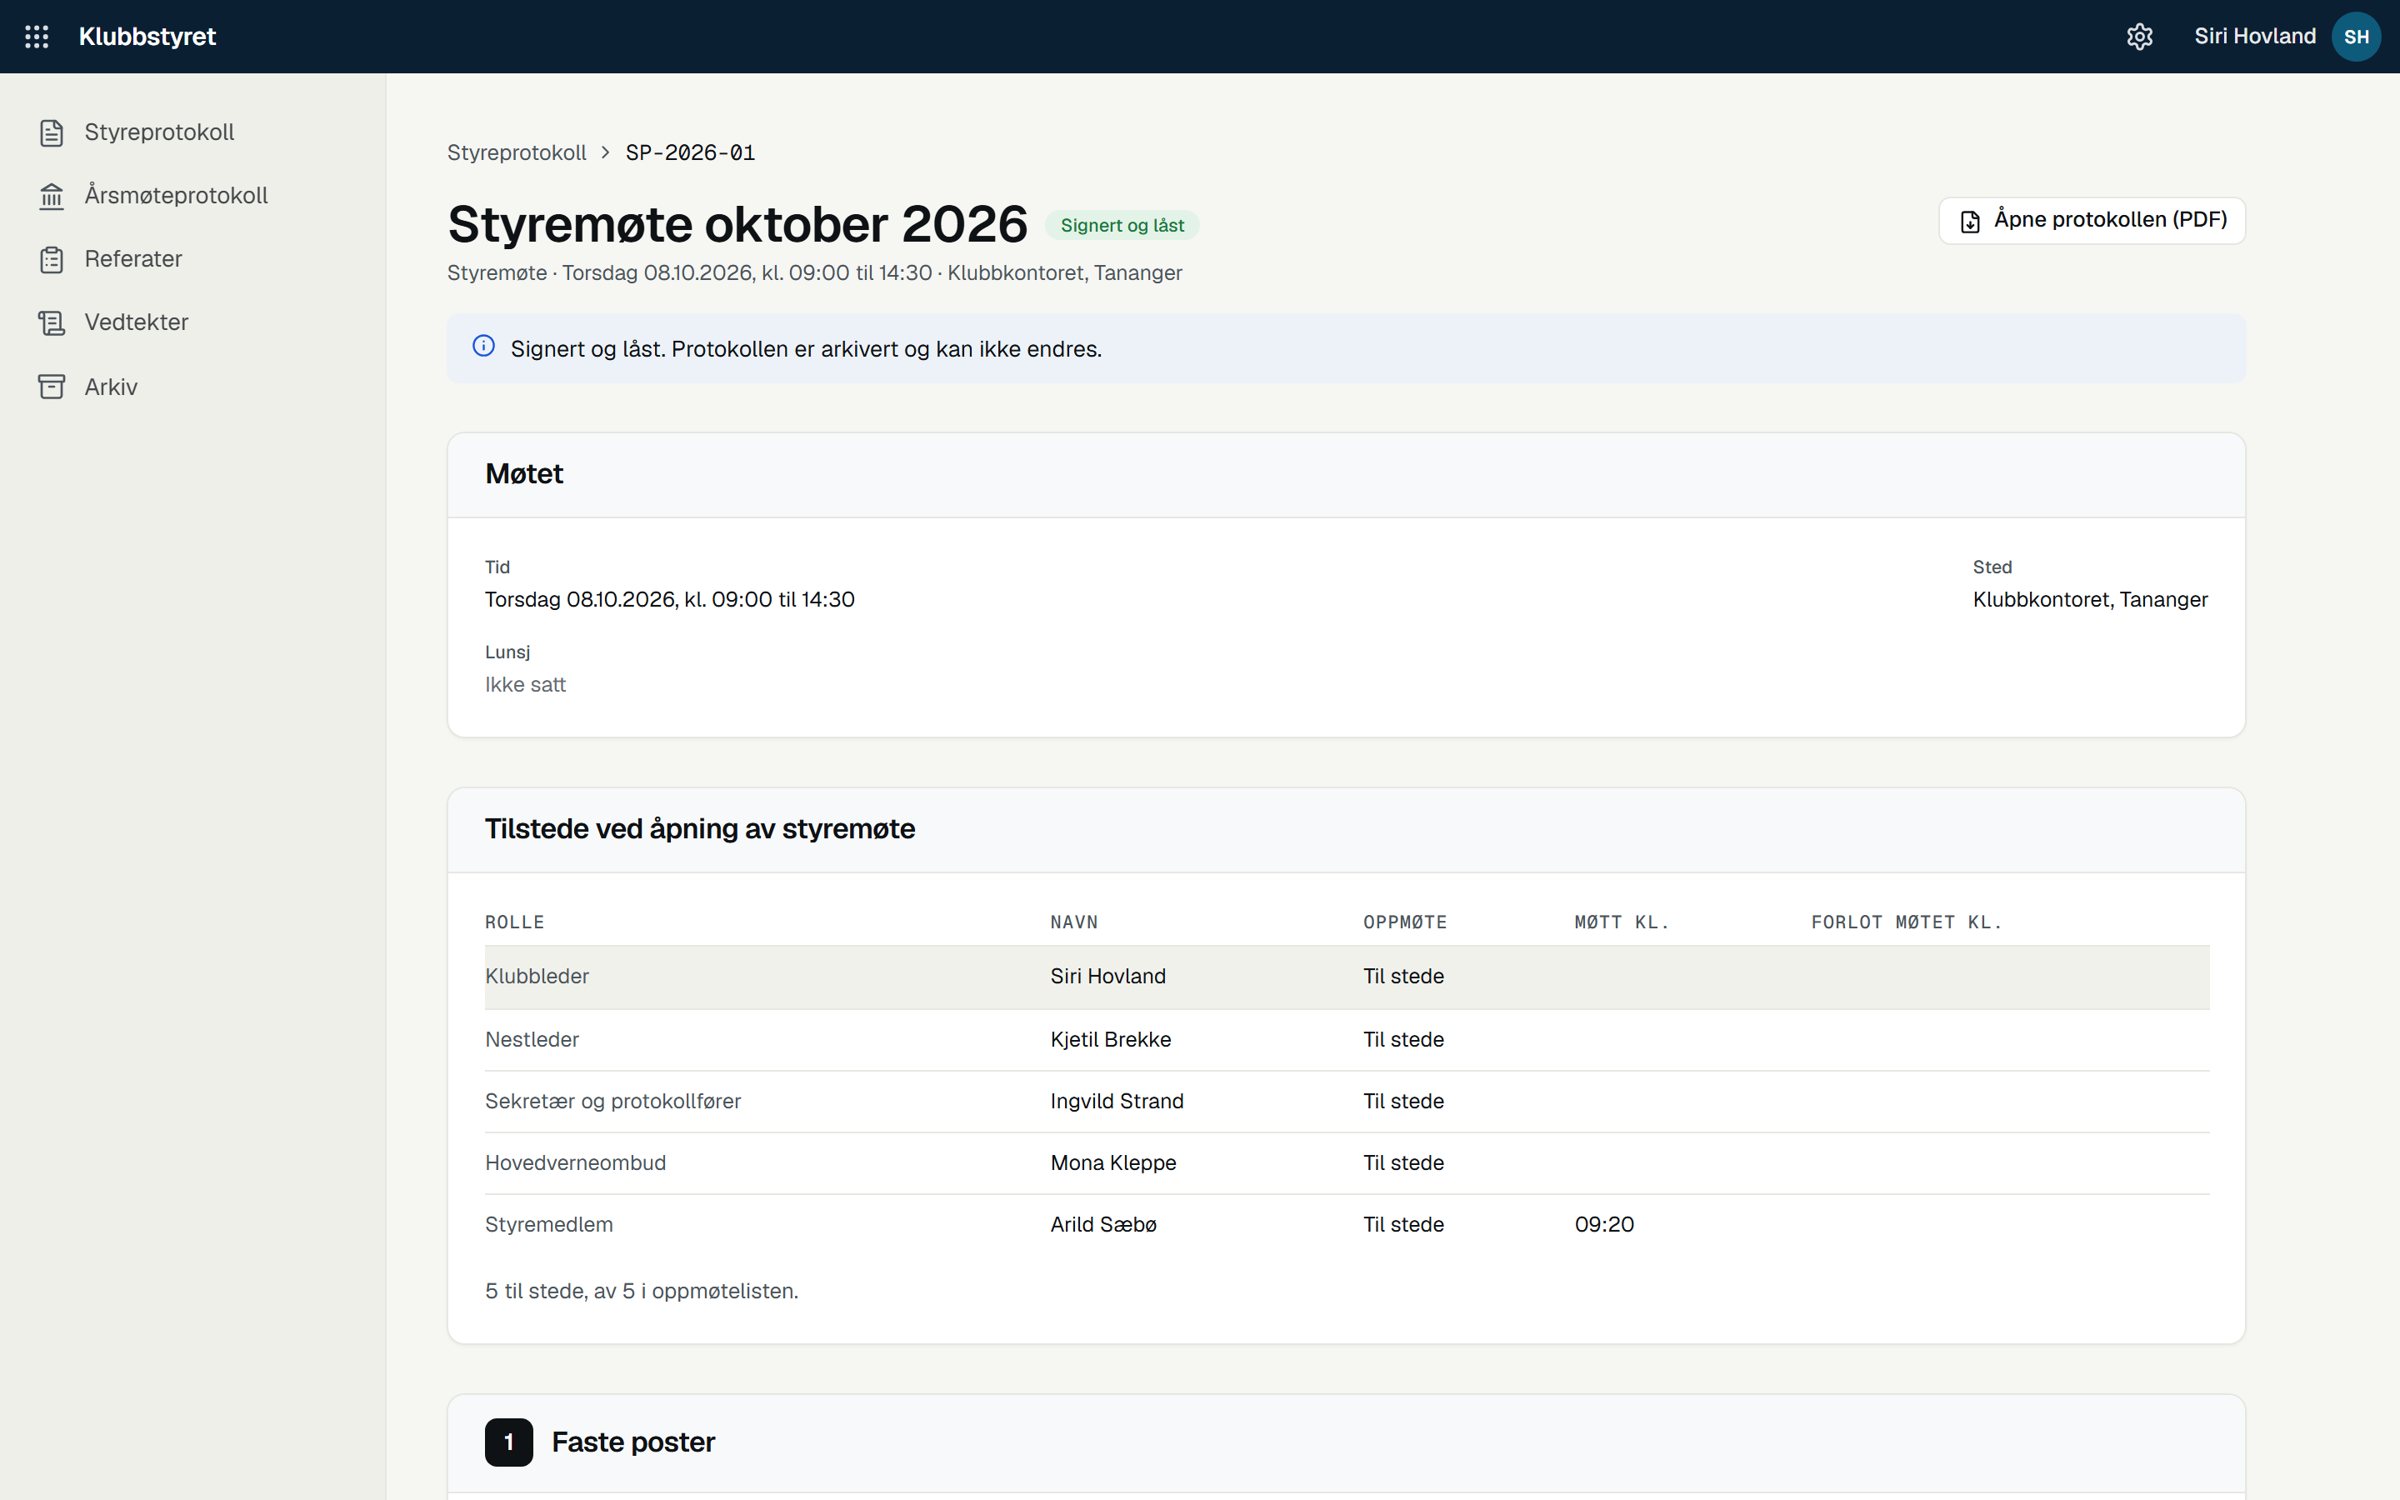Screen dimensions: 2400x1500
Task: Click the SH user avatar
Action: [2356, 37]
